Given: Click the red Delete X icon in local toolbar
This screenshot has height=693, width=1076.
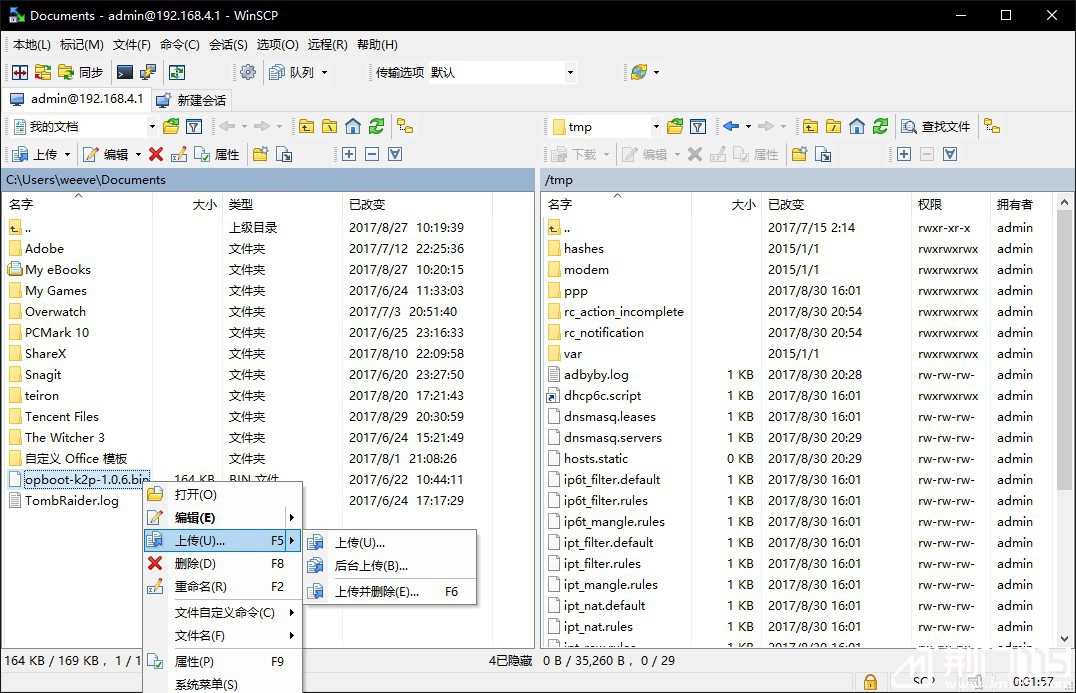Looking at the screenshot, I should pyautogui.click(x=156, y=154).
